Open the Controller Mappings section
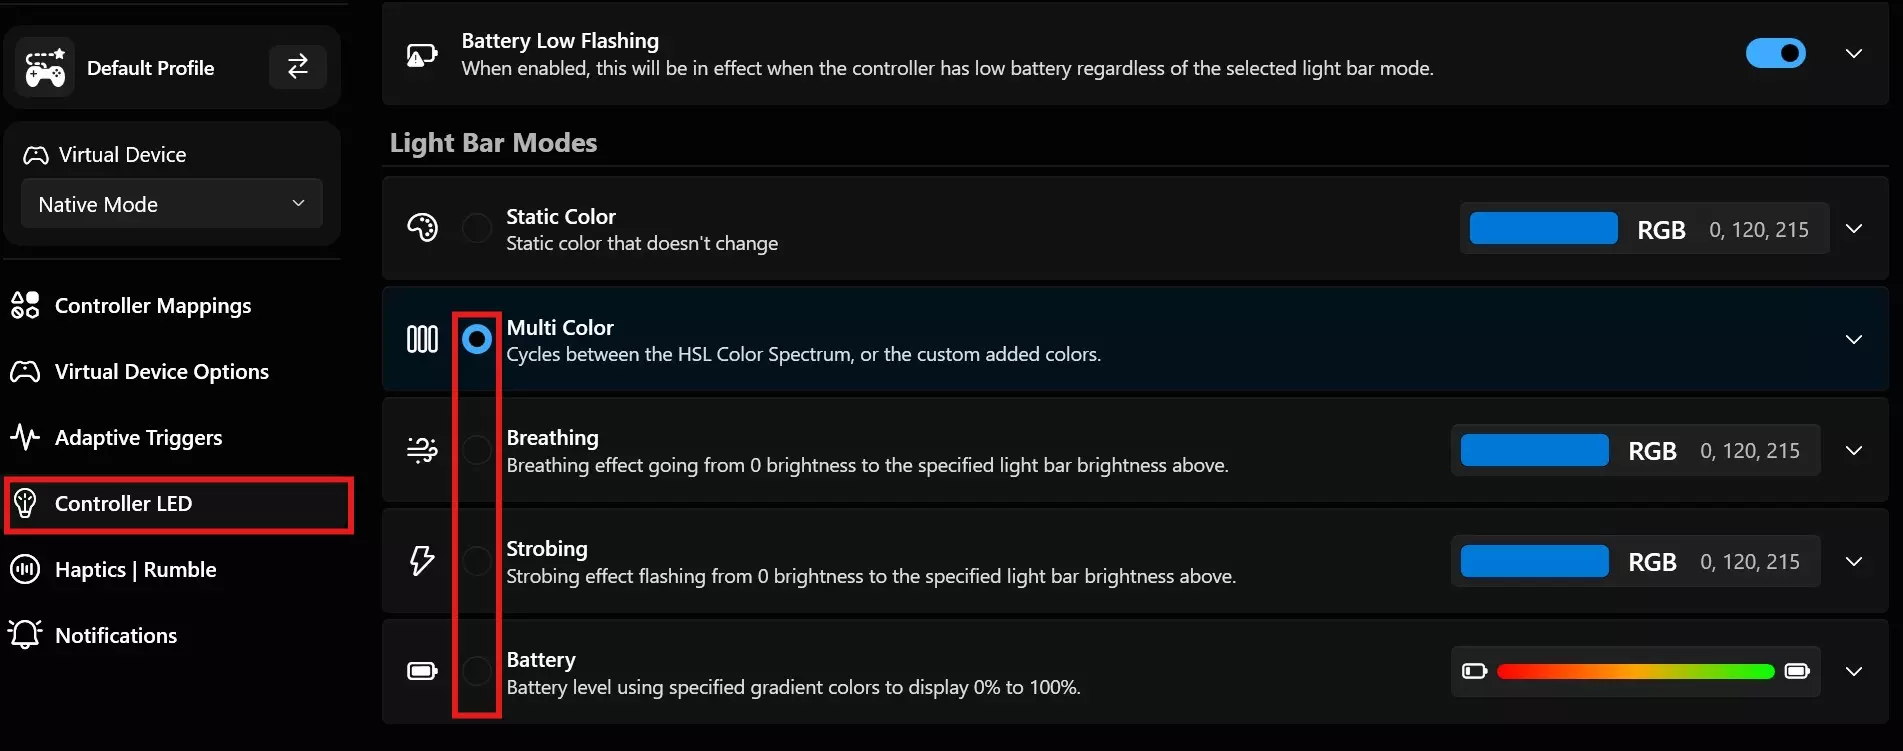1903x751 pixels. click(x=152, y=306)
